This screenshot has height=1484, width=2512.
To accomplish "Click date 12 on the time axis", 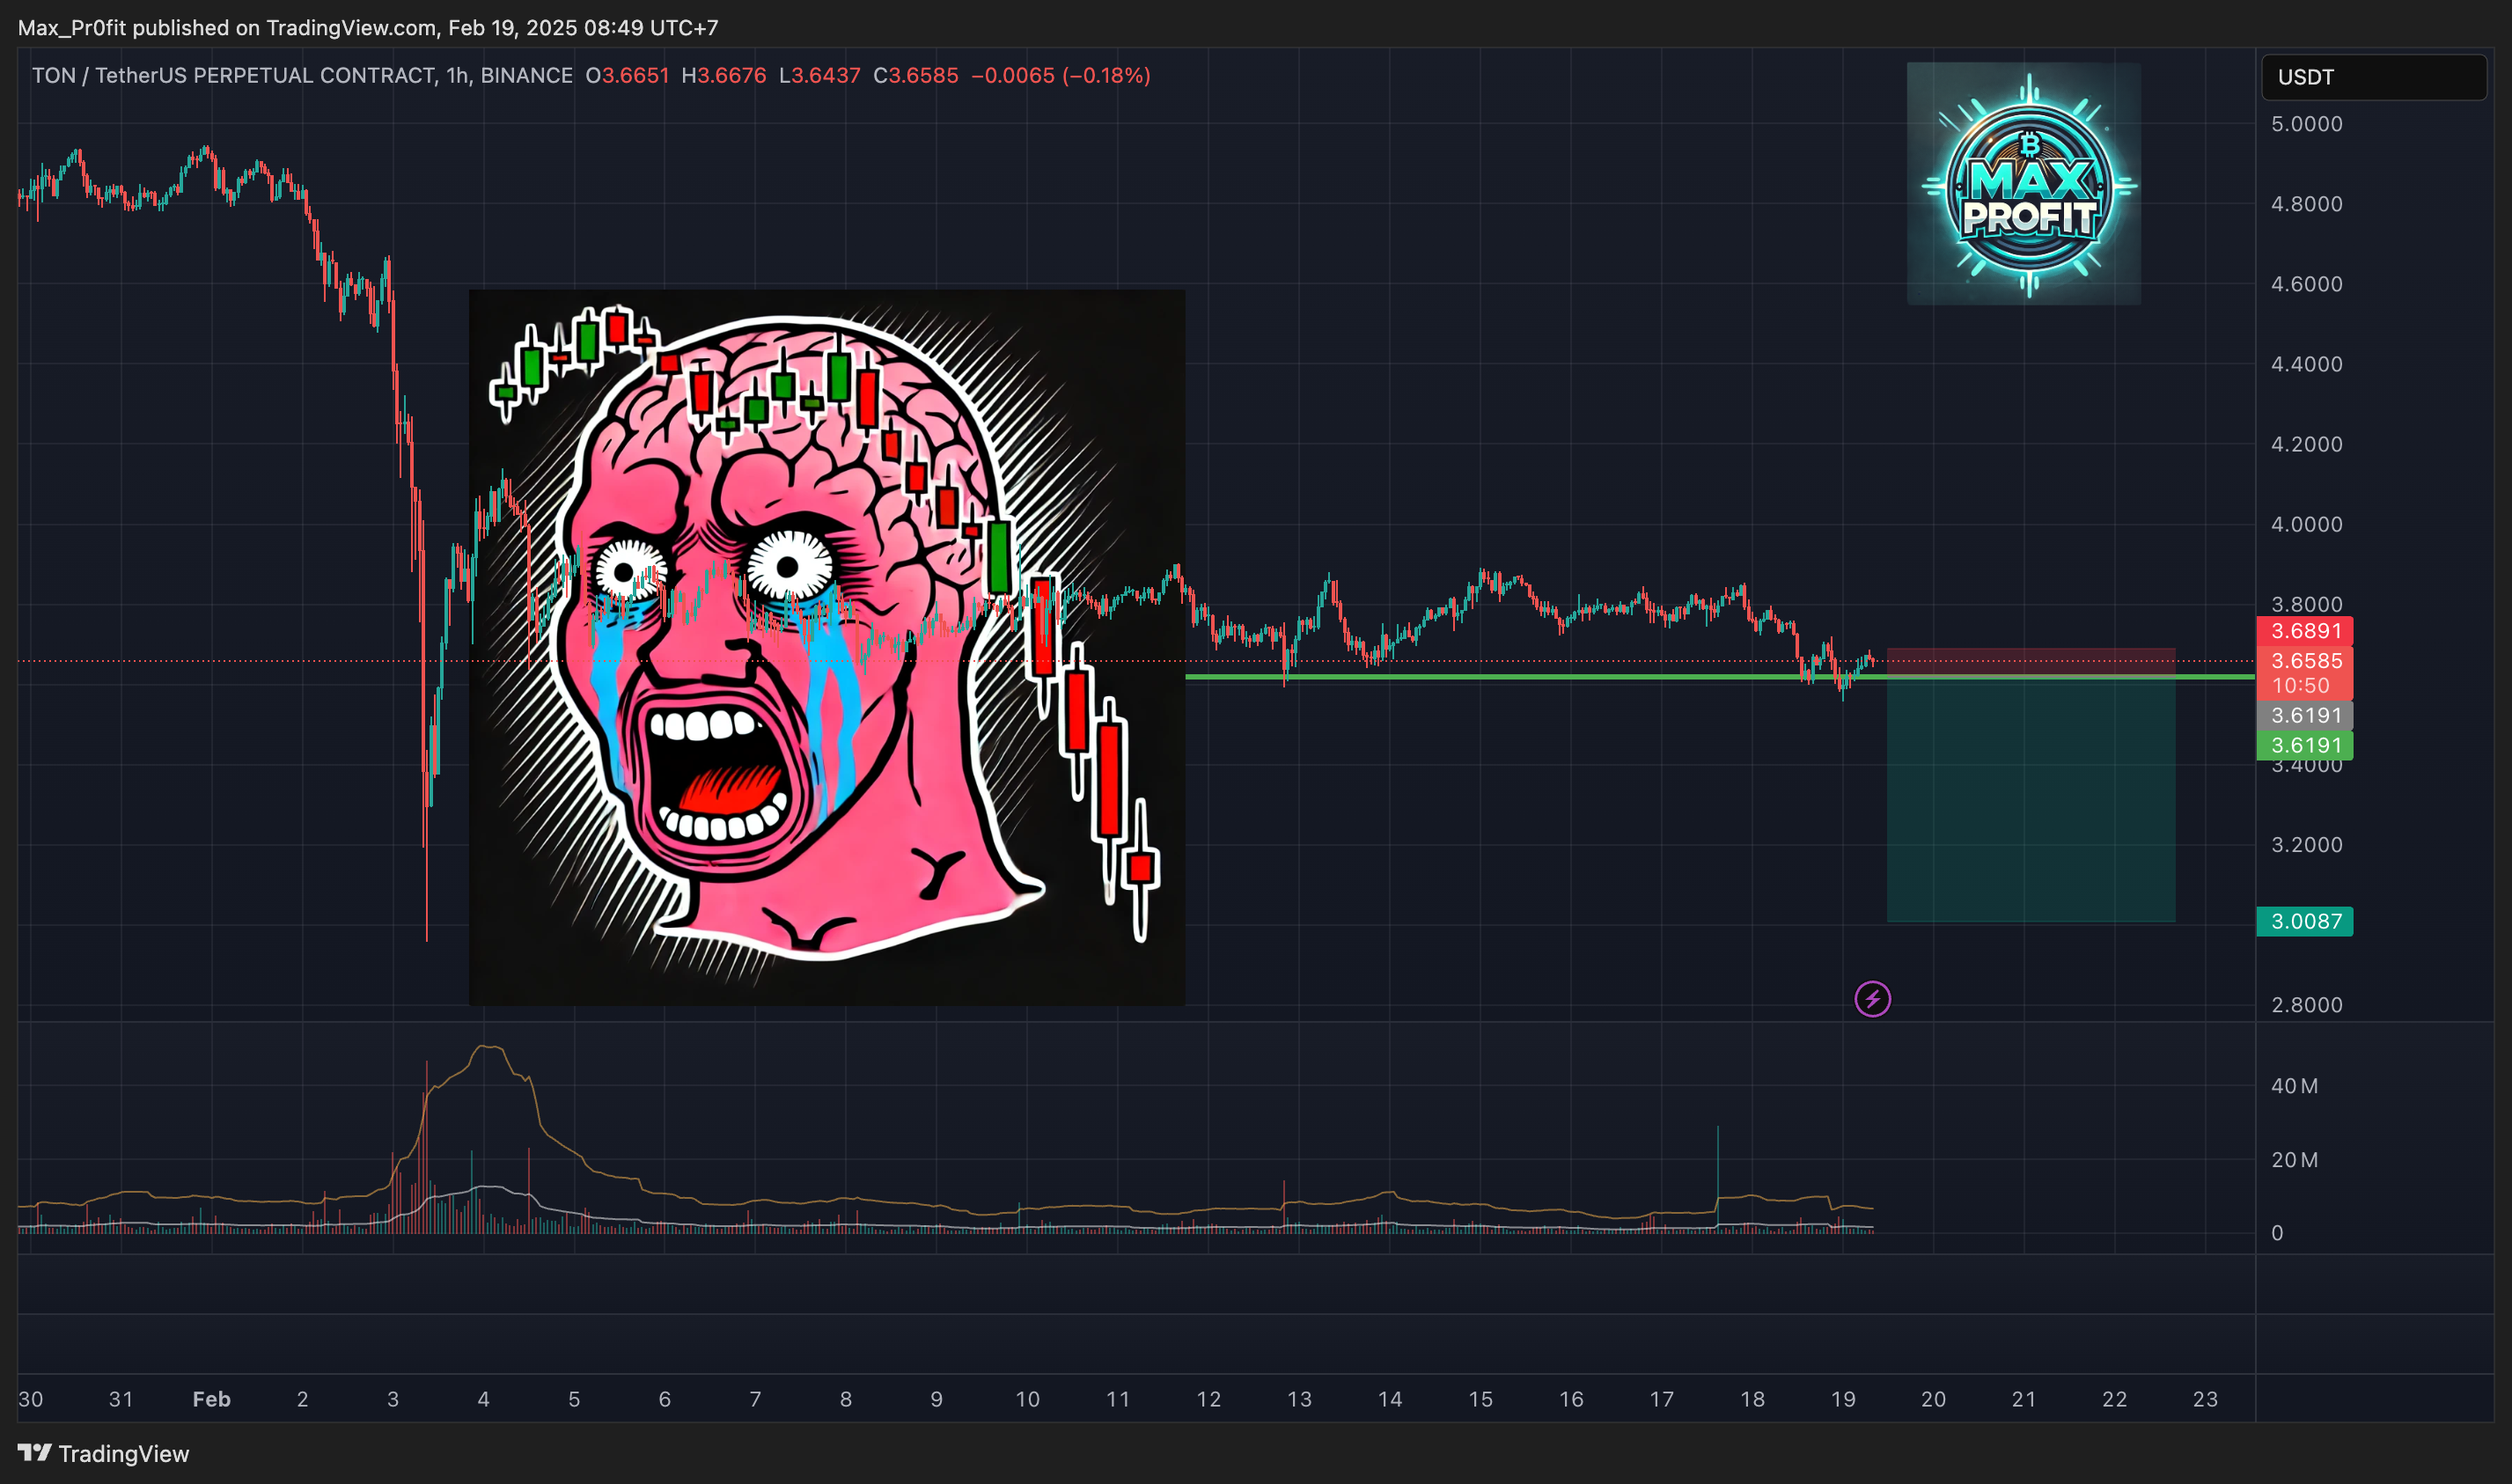I will click(1208, 1399).
